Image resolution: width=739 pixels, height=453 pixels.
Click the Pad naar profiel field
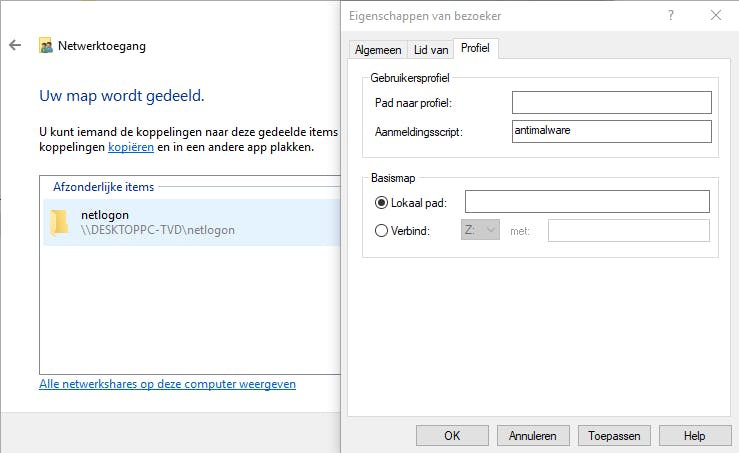coord(611,103)
